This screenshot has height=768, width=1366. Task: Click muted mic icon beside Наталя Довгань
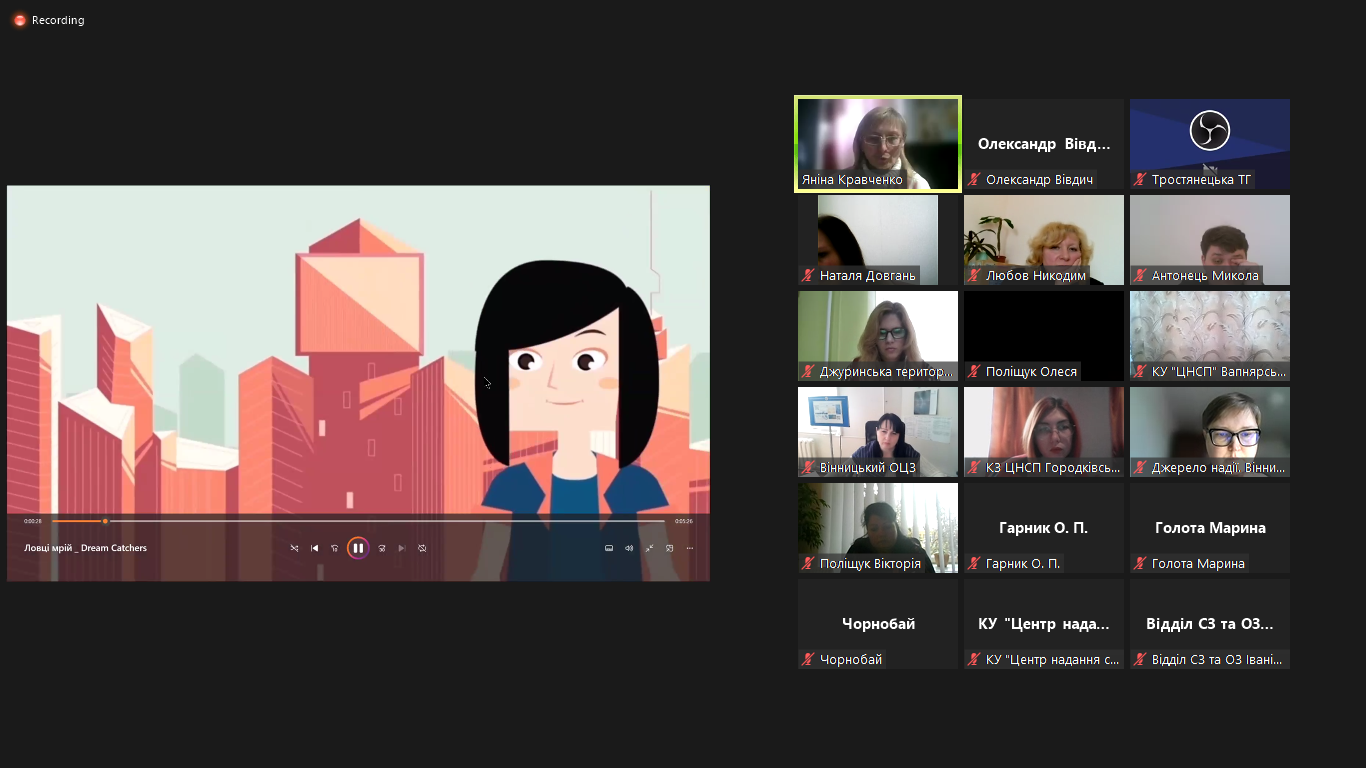pyautogui.click(x=808, y=276)
